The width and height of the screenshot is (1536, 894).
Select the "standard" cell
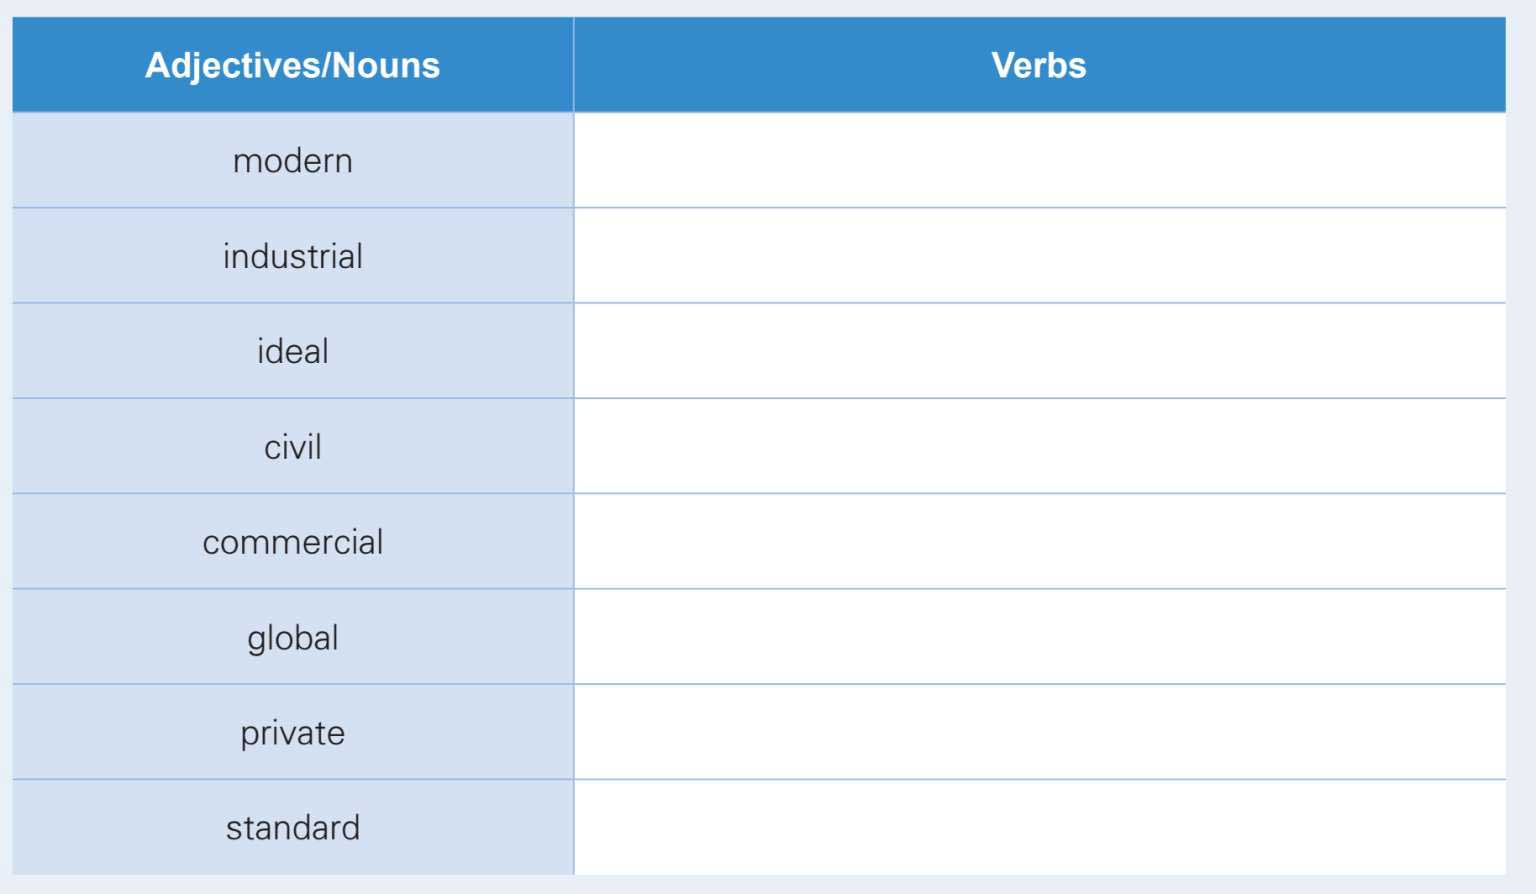(292, 828)
